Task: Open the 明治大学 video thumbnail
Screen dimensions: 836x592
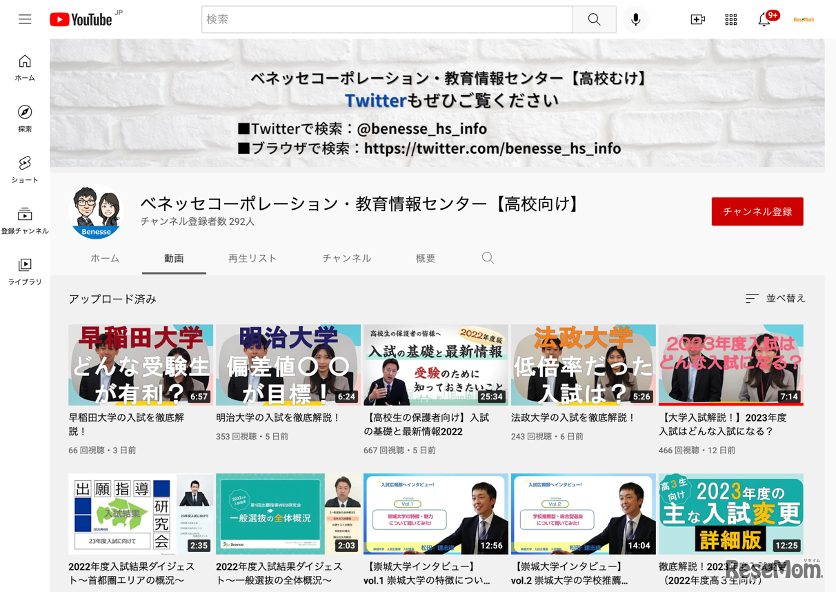Action: point(288,365)
